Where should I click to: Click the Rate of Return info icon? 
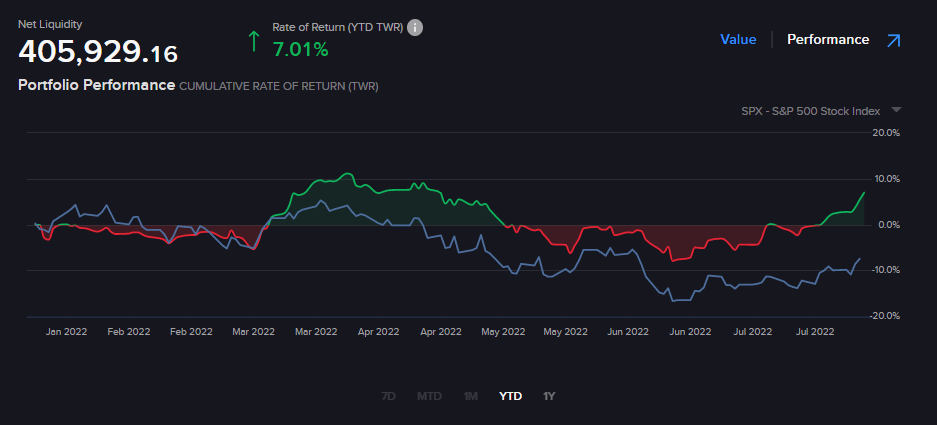click(415, 27)
